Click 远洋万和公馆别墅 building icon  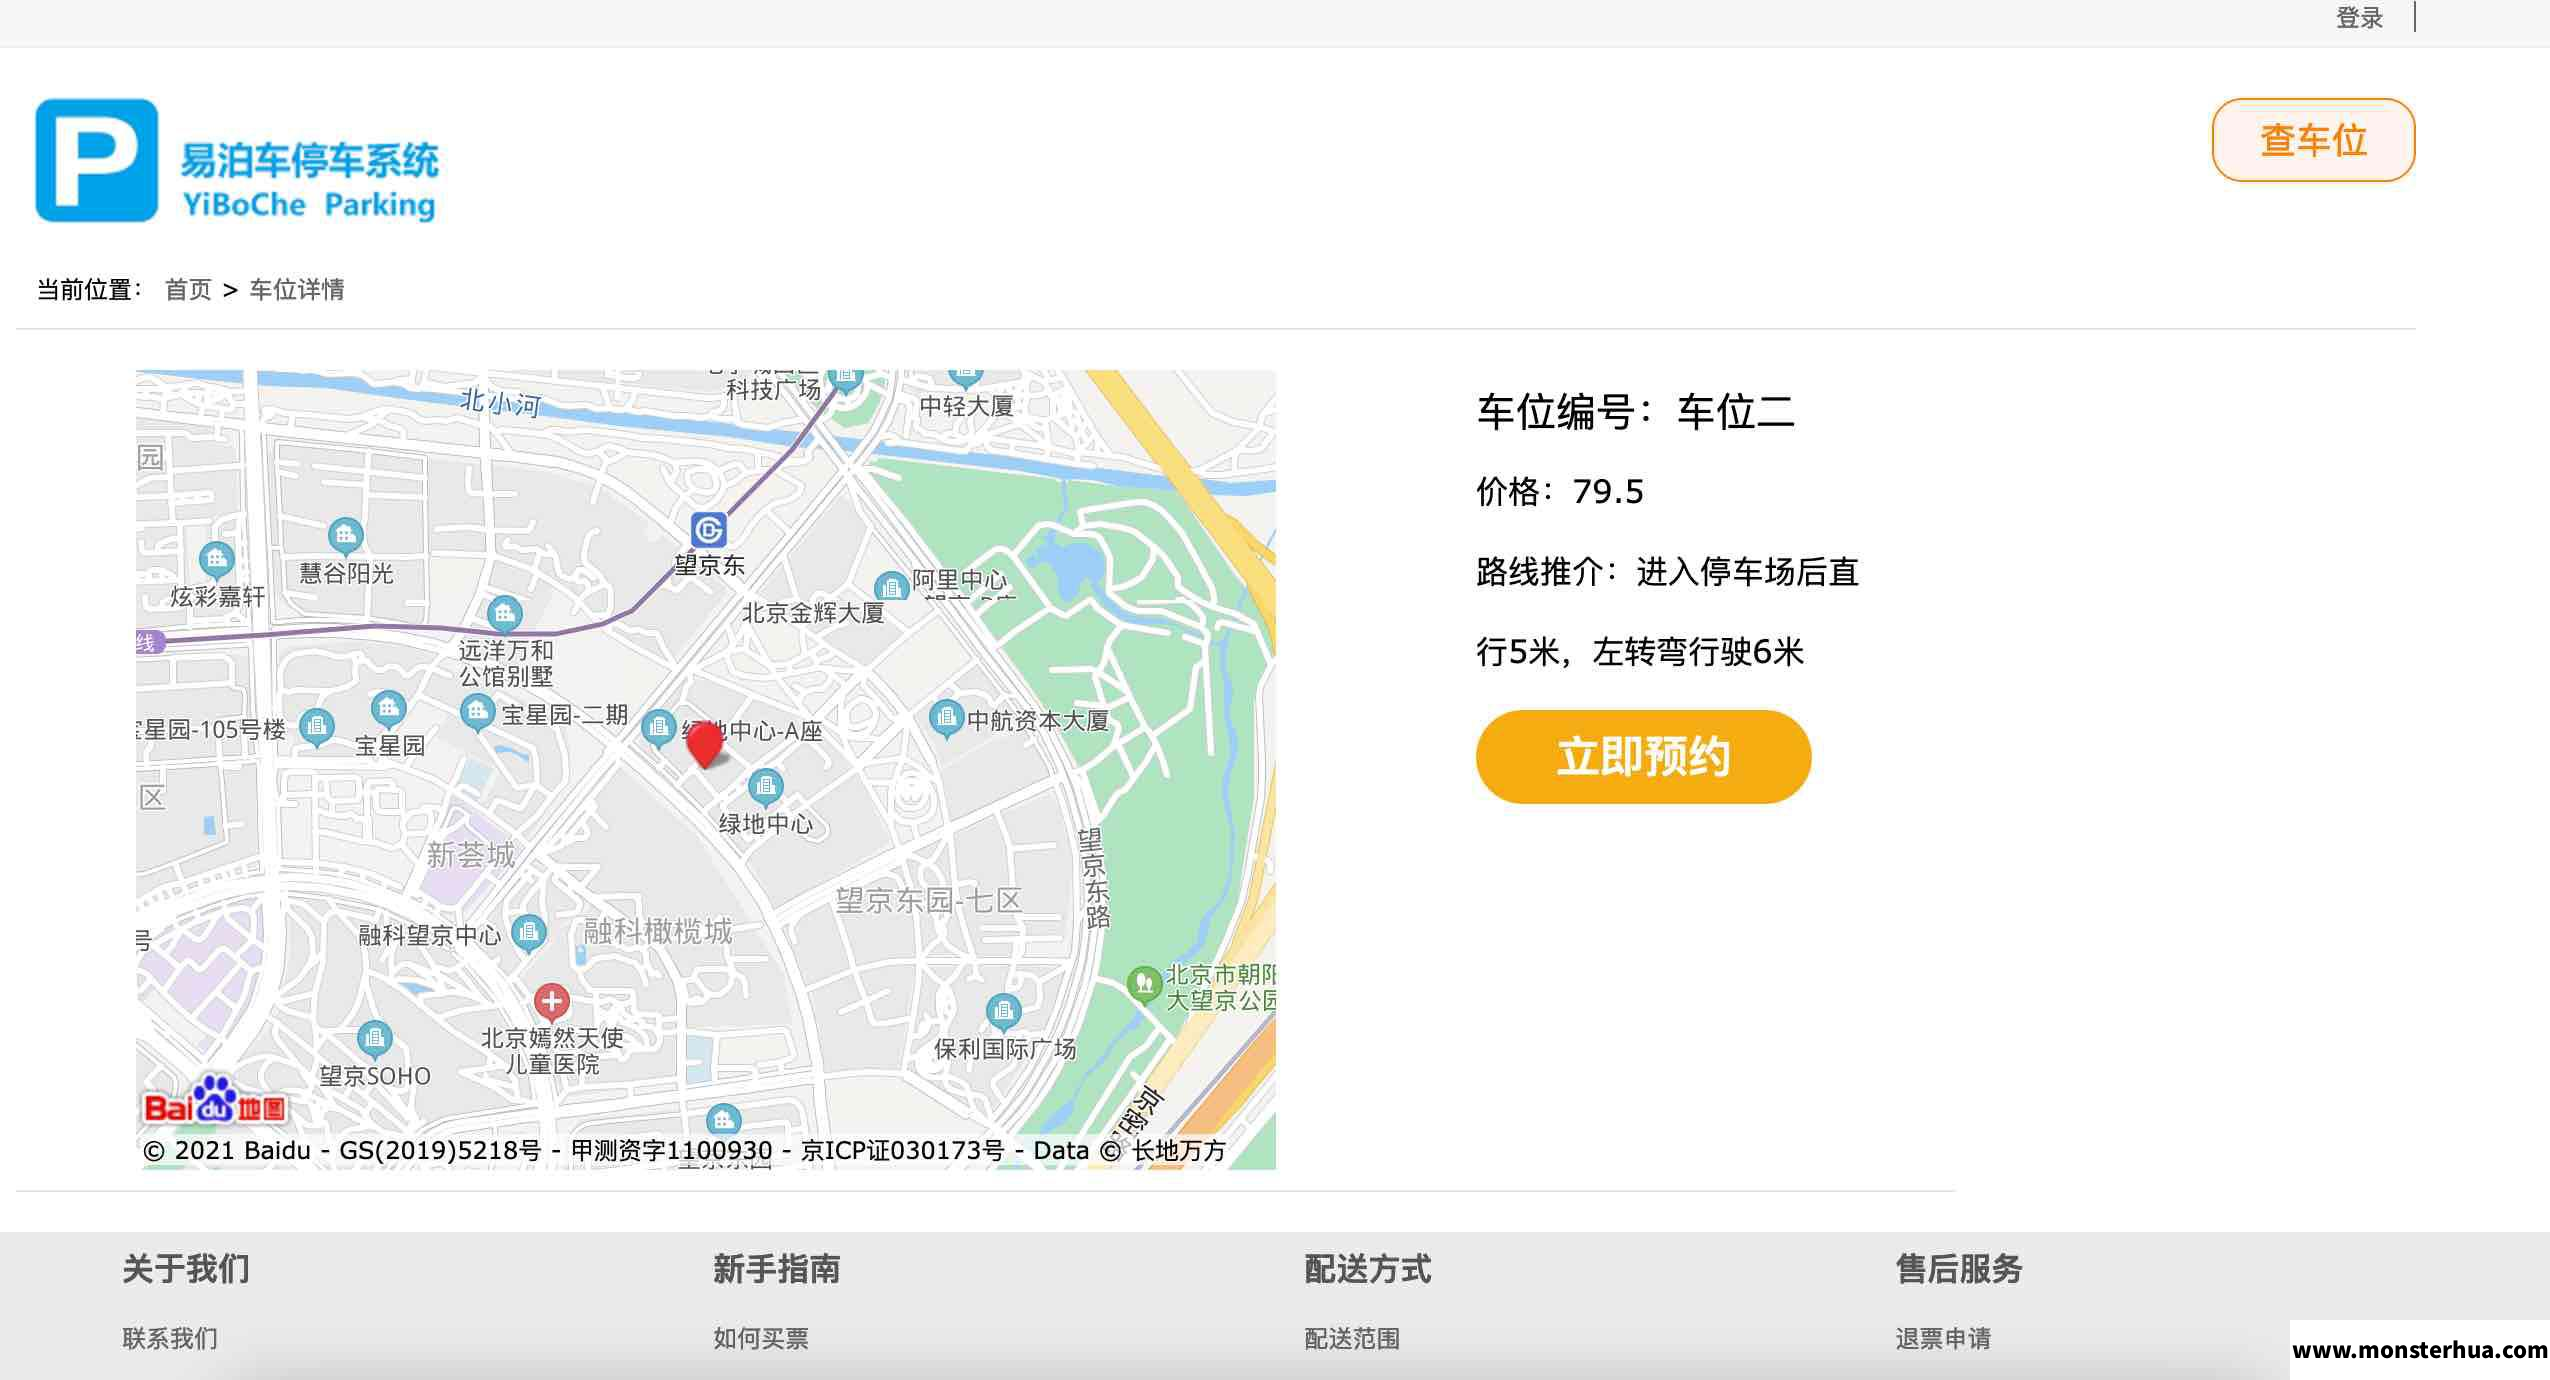(x=504, y=613)
